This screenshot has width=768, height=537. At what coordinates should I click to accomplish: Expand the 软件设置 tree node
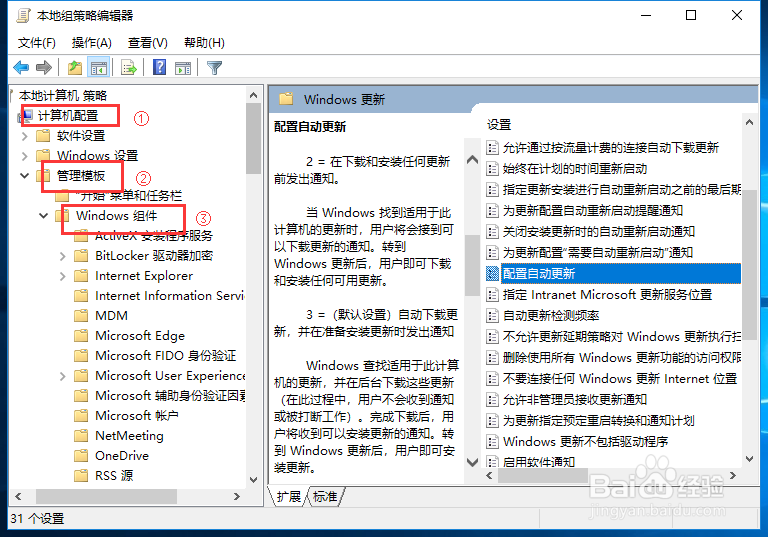click(x=24, y=136)
